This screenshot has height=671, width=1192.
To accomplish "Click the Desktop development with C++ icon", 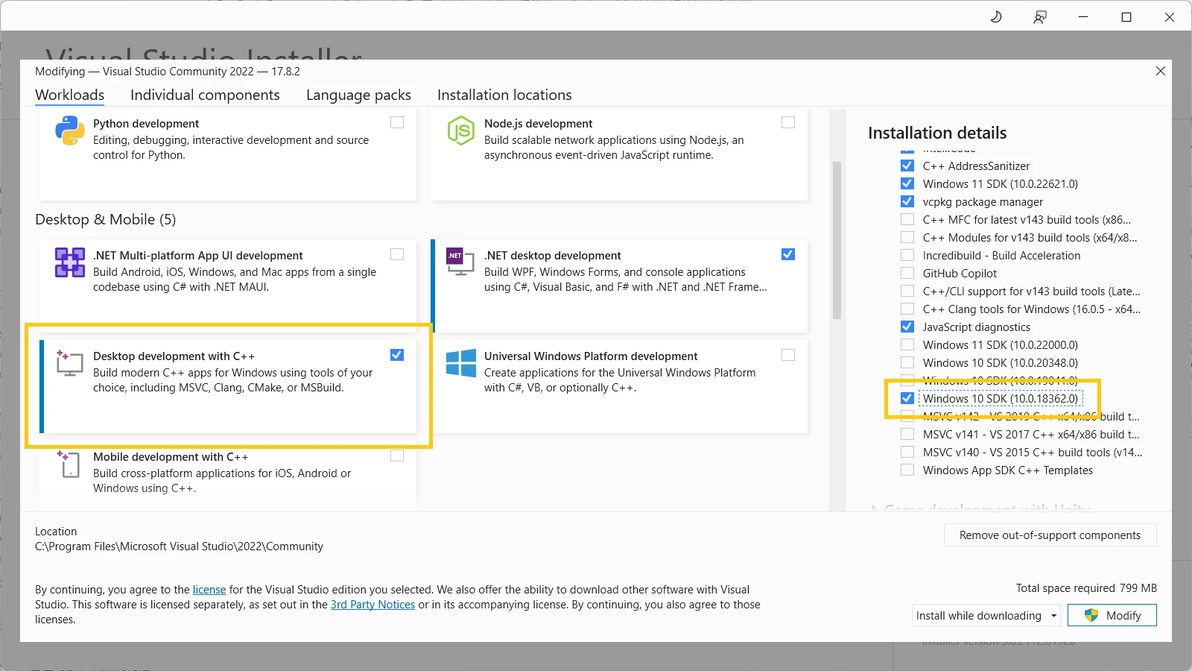I will pyautogui.click(x=69, y=363).
